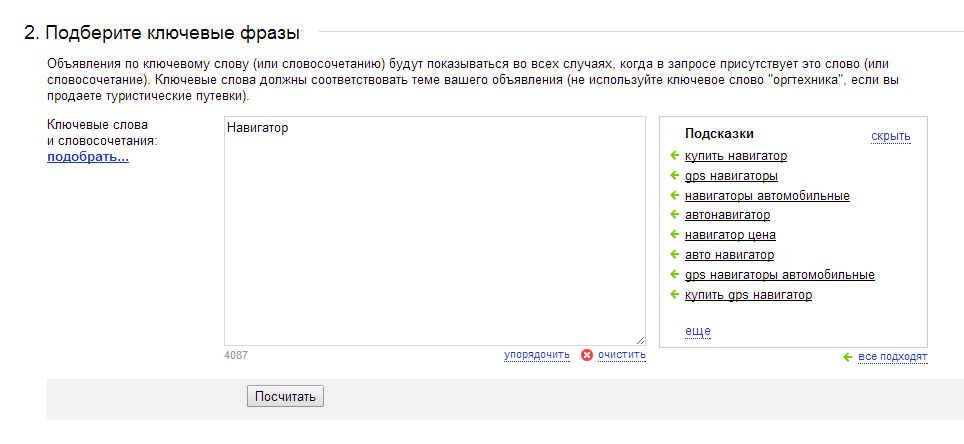The image size is (964, 444).
Task: Sort keywords with 'упорядочить' link
Action: point(537,355)
